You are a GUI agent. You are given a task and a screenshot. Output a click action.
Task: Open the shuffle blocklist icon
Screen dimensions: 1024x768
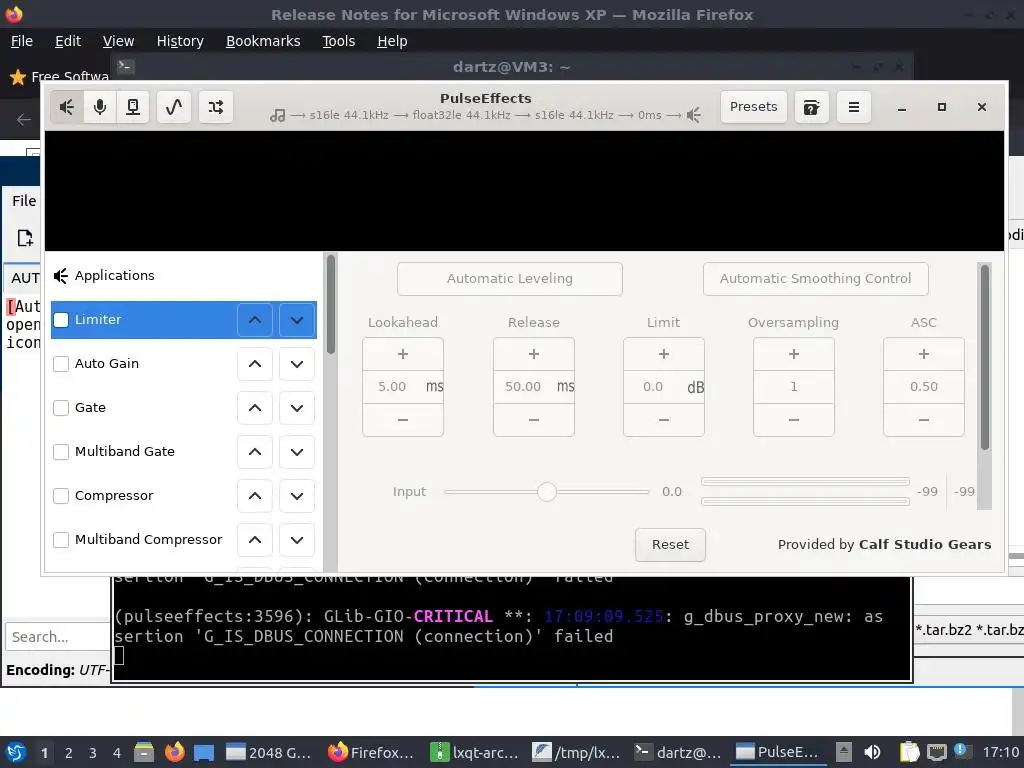216,107
